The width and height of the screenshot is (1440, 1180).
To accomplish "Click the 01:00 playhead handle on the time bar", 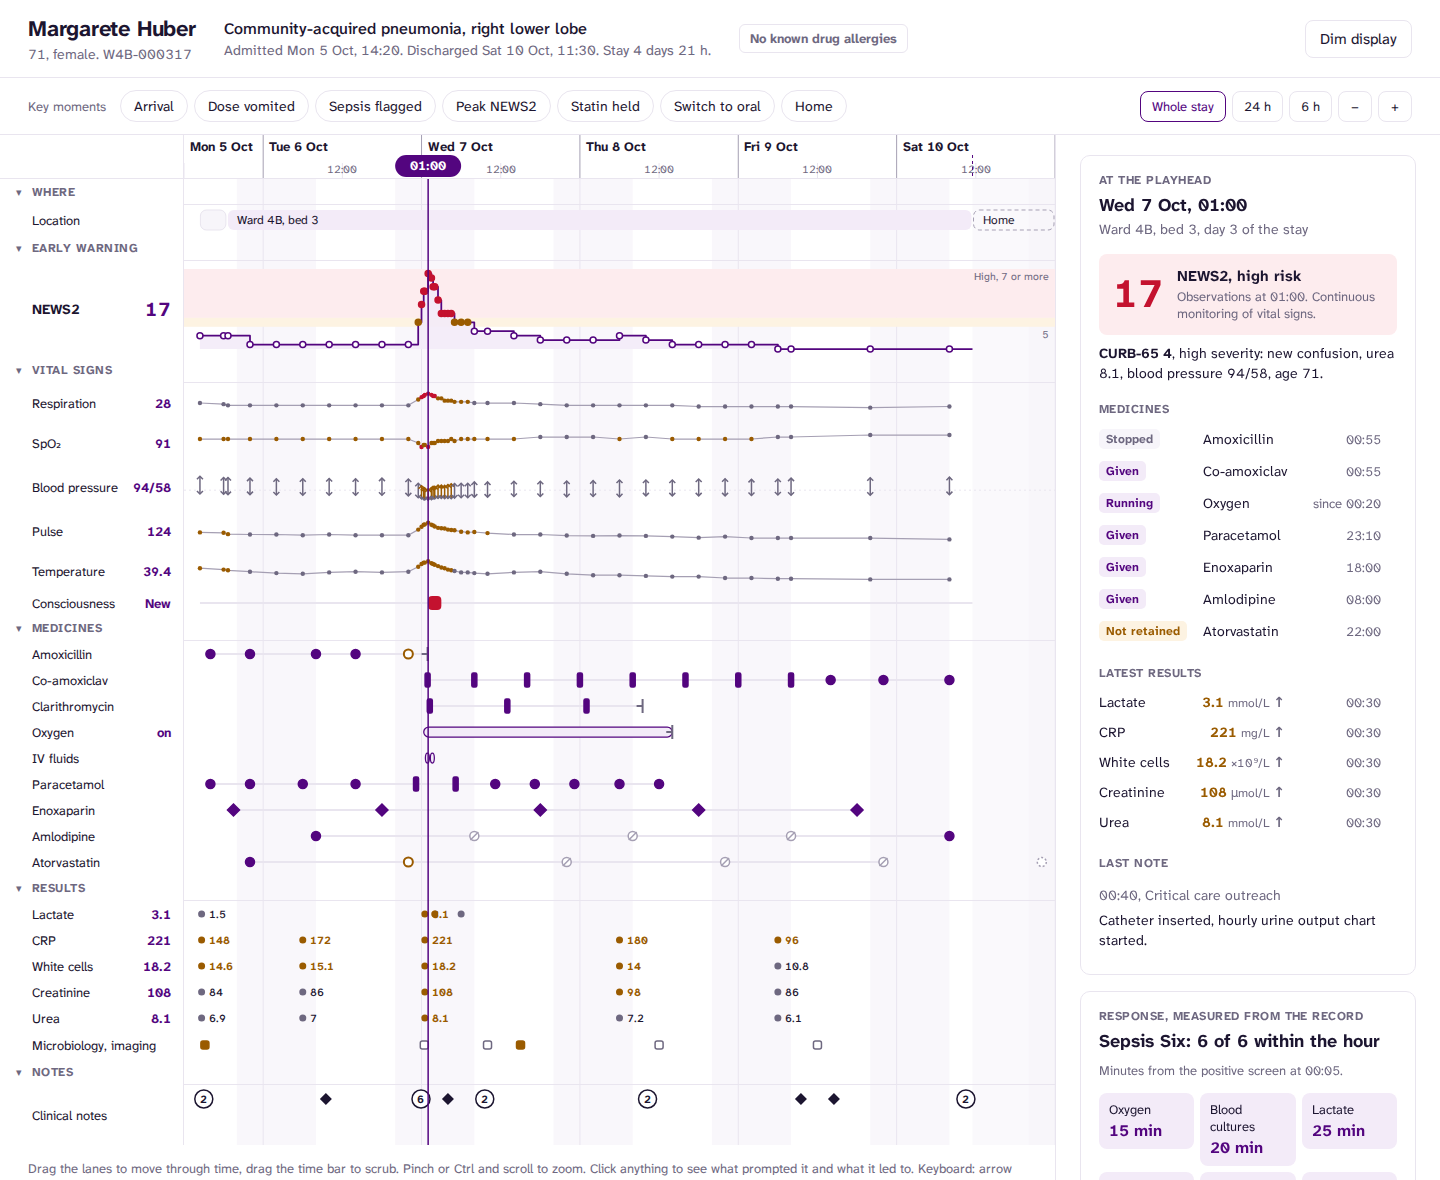I will 428,166.
